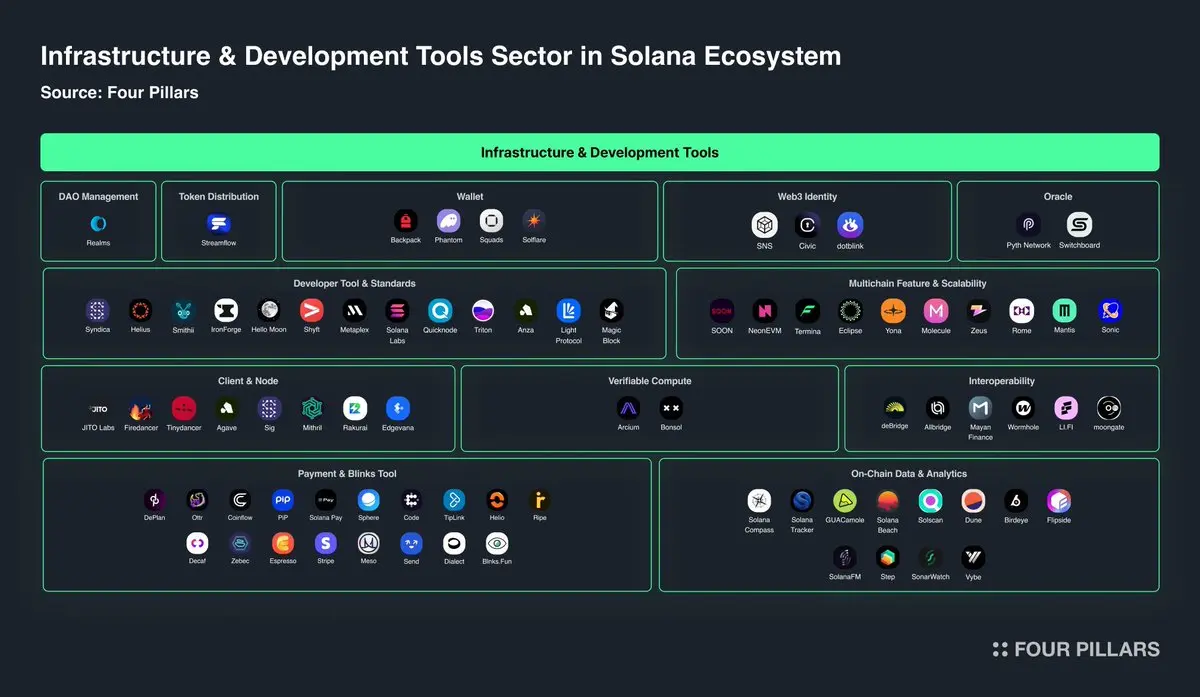This screenshot has width=1200, height=697.
Task: Click the Rakurai icon
Action: click(355, 408)
